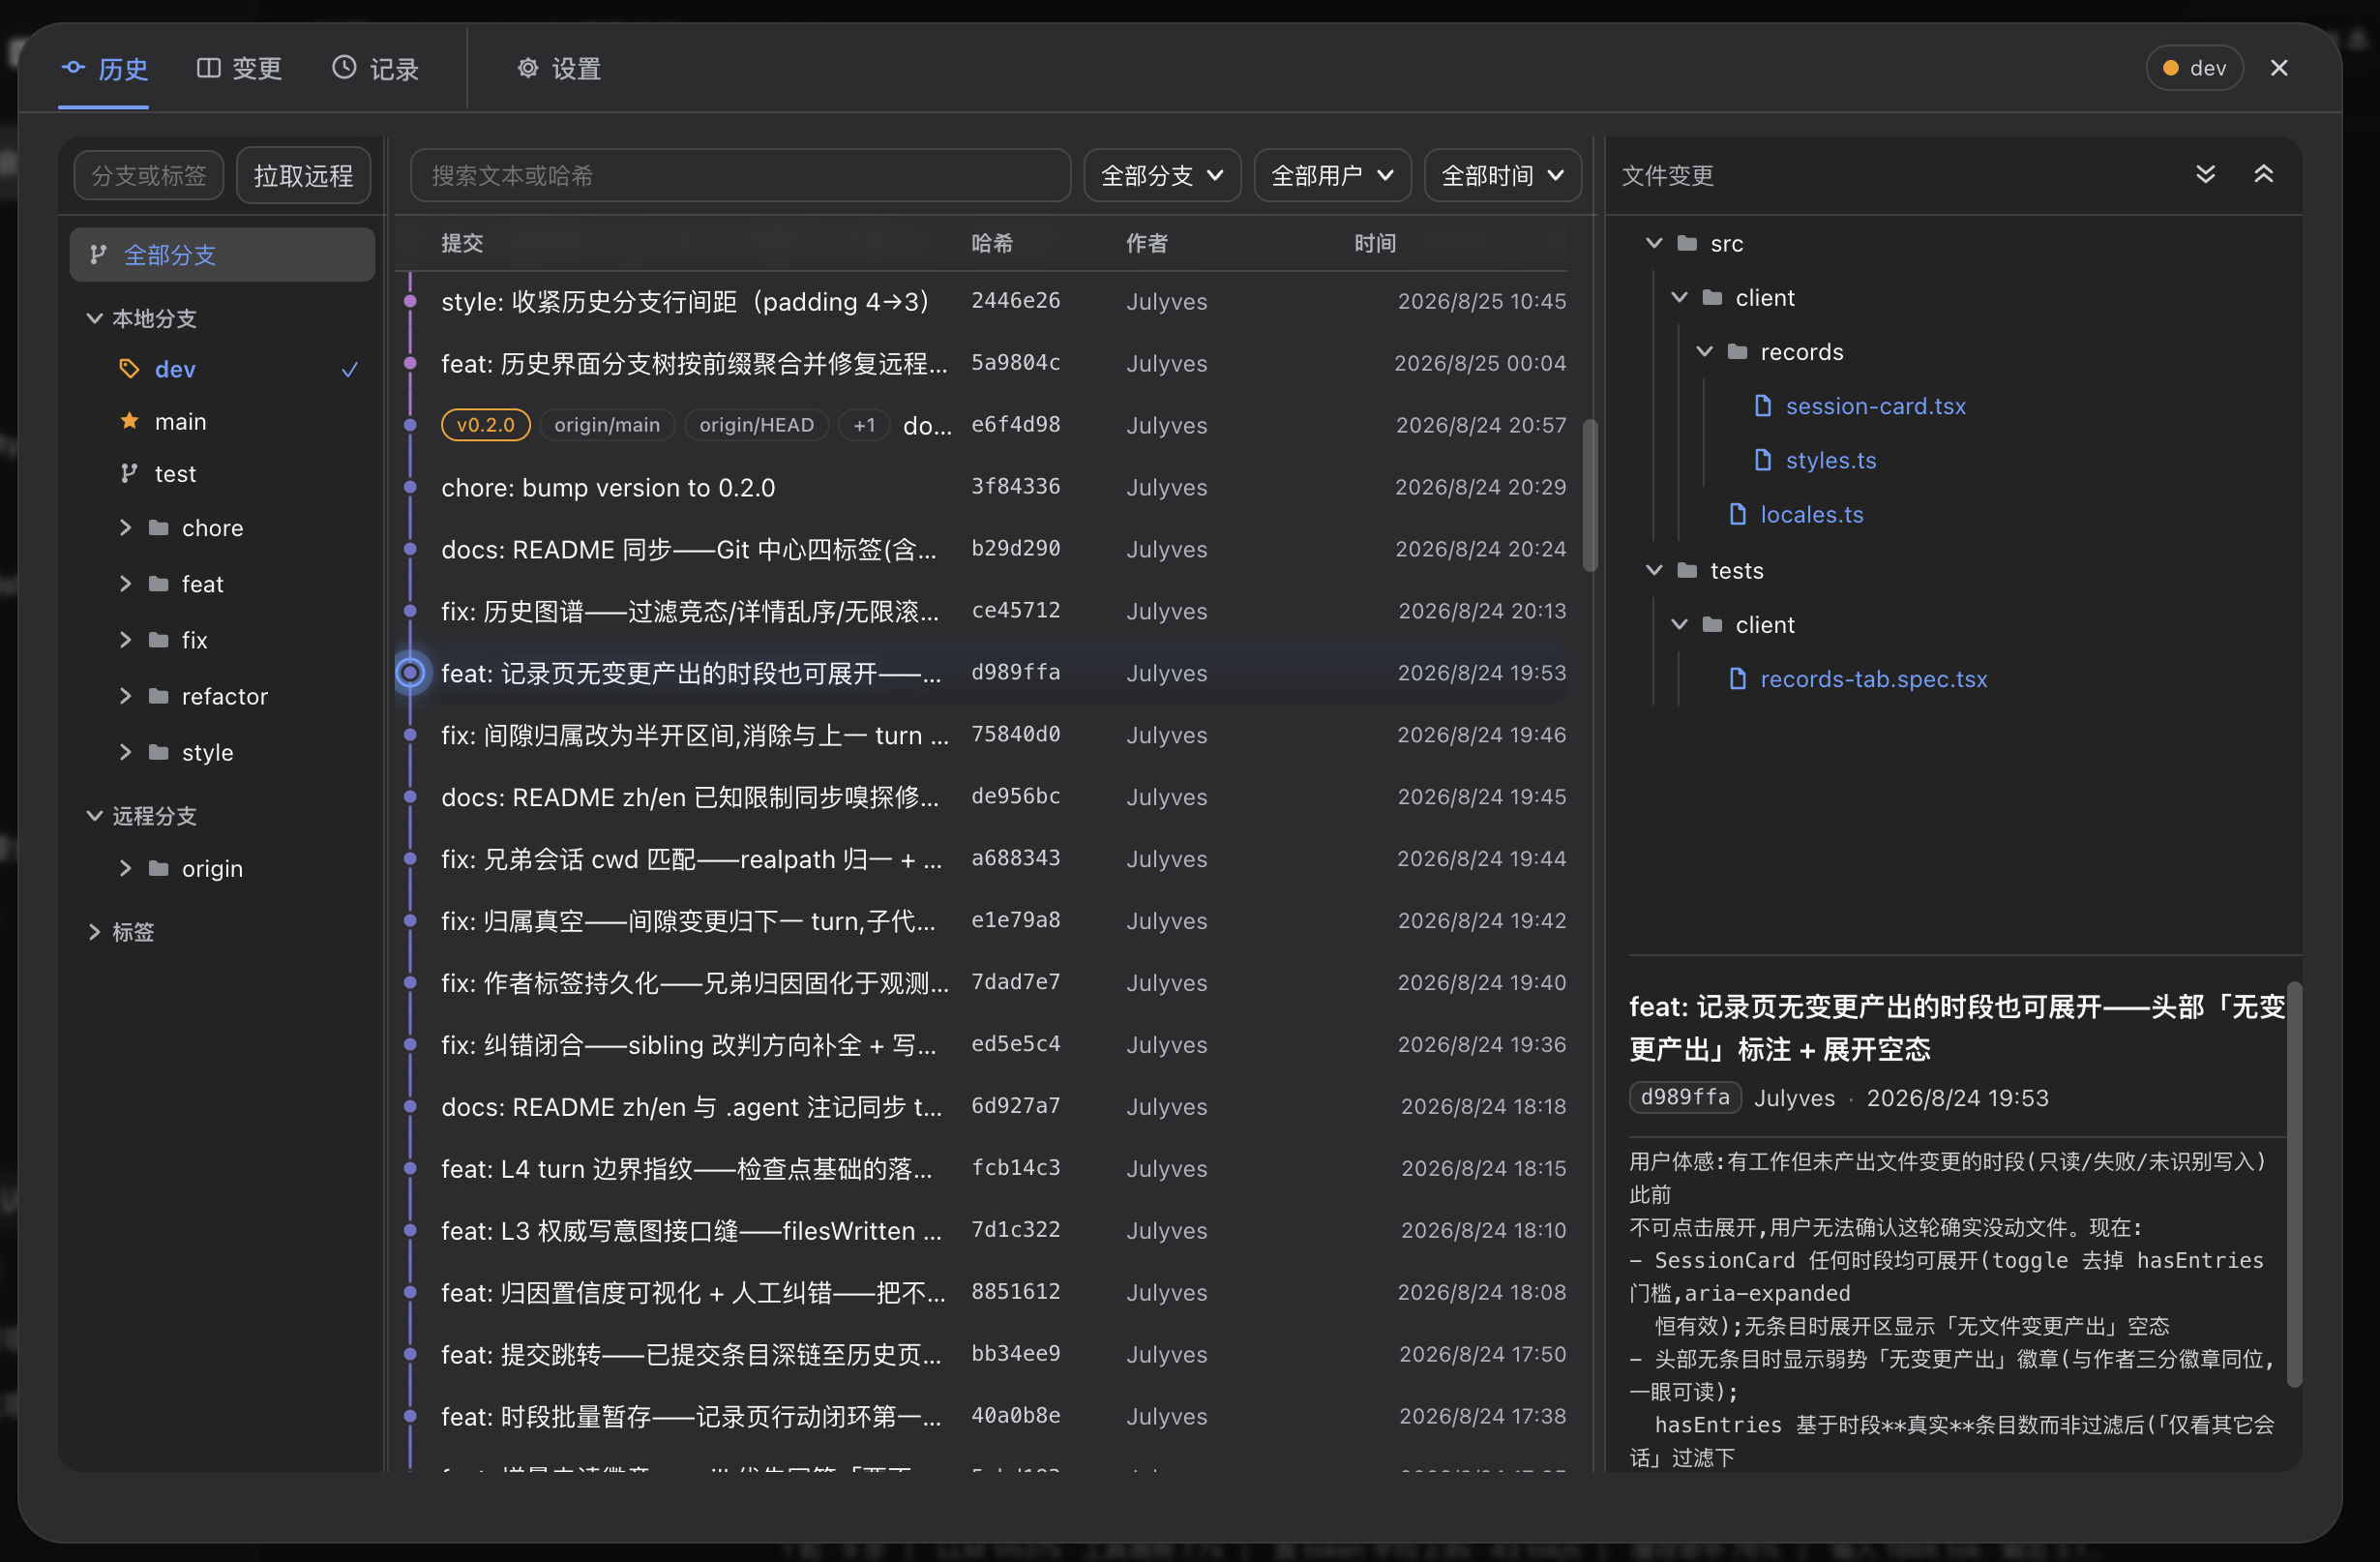Click the dev branch indicator pill
This screenshot has width=2380, height=1562.
coord(2194,68)
